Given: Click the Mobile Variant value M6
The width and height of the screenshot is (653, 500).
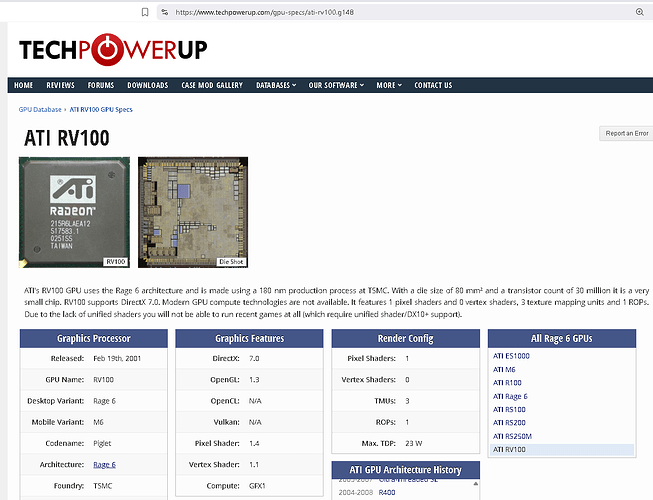Looking at the screenshot, I should [x=98, y=422].
